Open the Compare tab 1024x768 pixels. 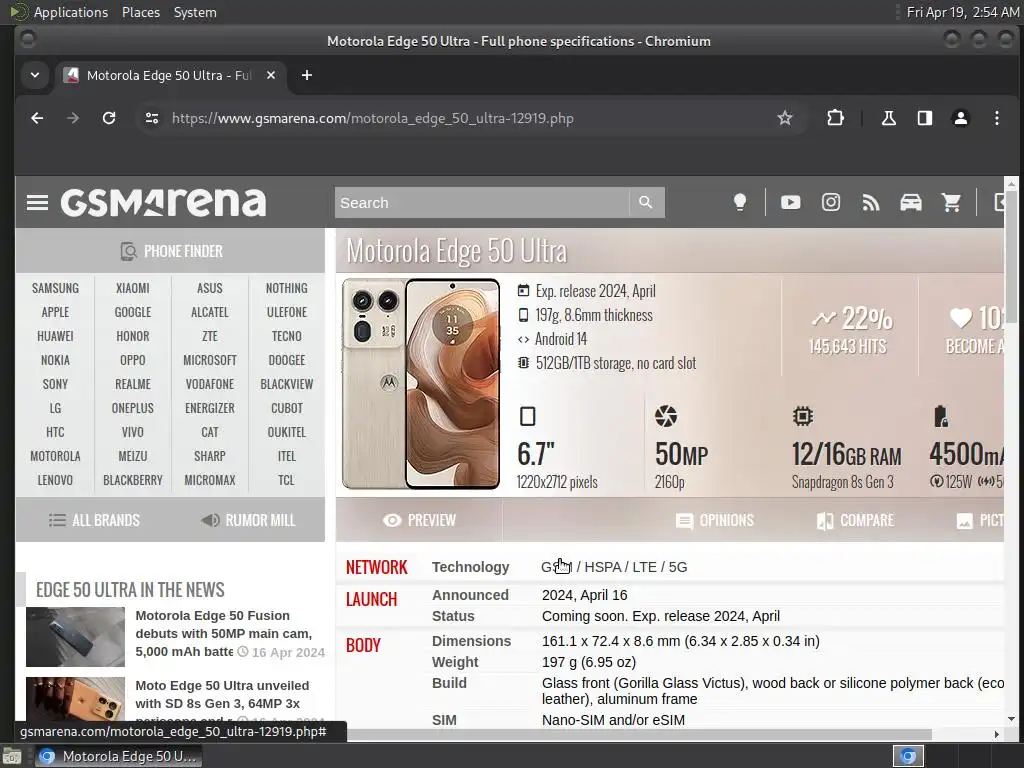pyautogui.click(x=855, y=520)
